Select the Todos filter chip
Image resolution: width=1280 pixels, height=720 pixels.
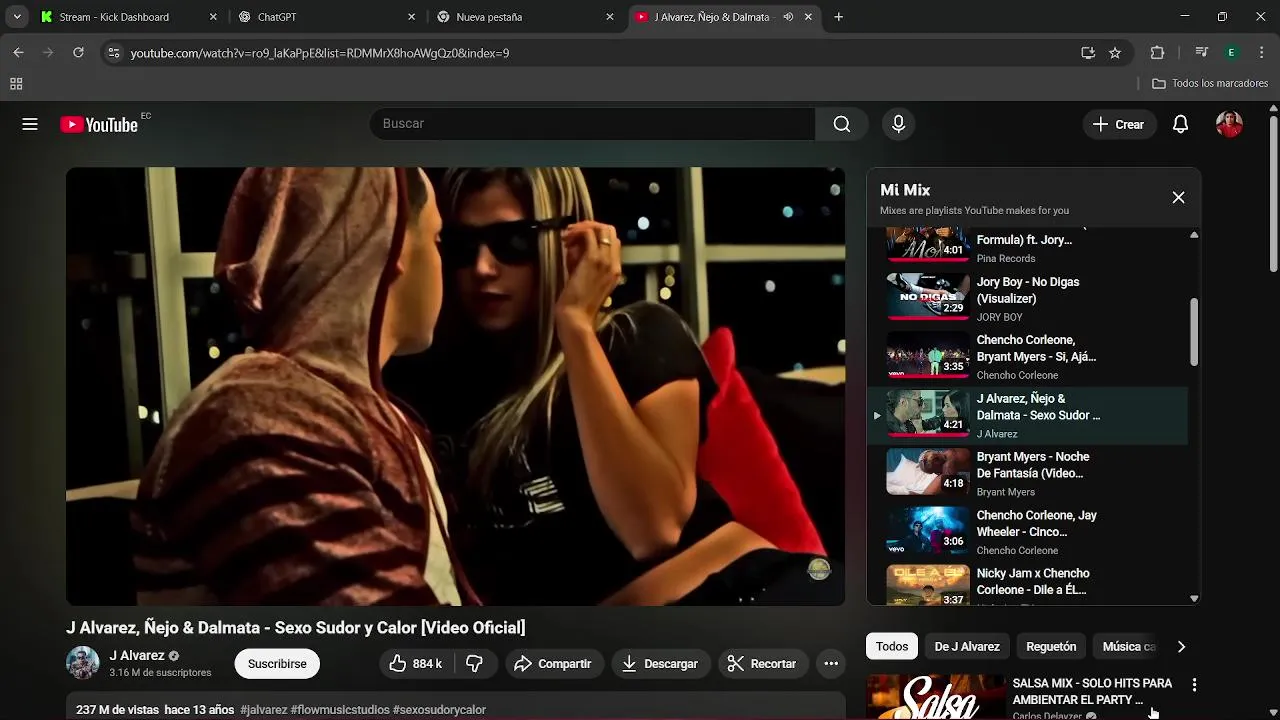(x=892, y=647)
